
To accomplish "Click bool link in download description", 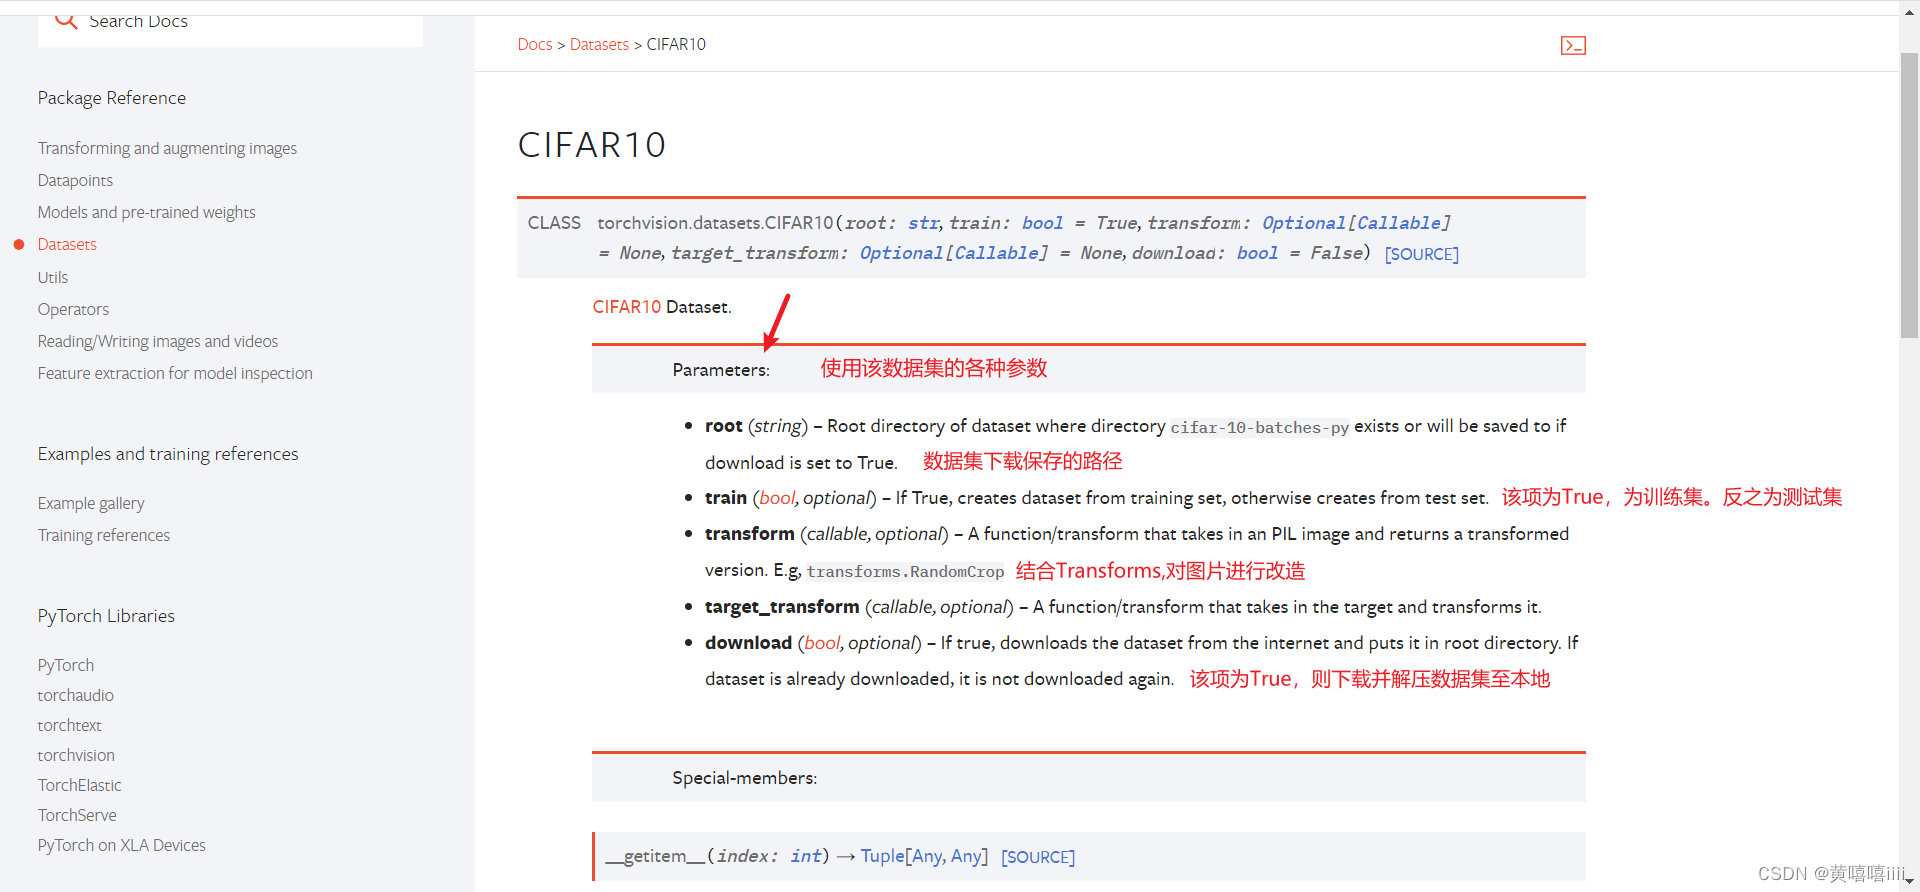I will coord(822,643).
